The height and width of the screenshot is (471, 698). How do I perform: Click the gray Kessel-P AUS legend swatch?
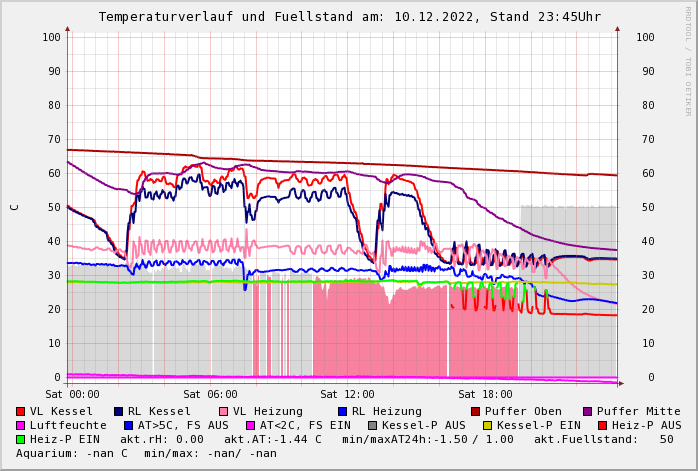pyautogui.click(x=372, y=425)
